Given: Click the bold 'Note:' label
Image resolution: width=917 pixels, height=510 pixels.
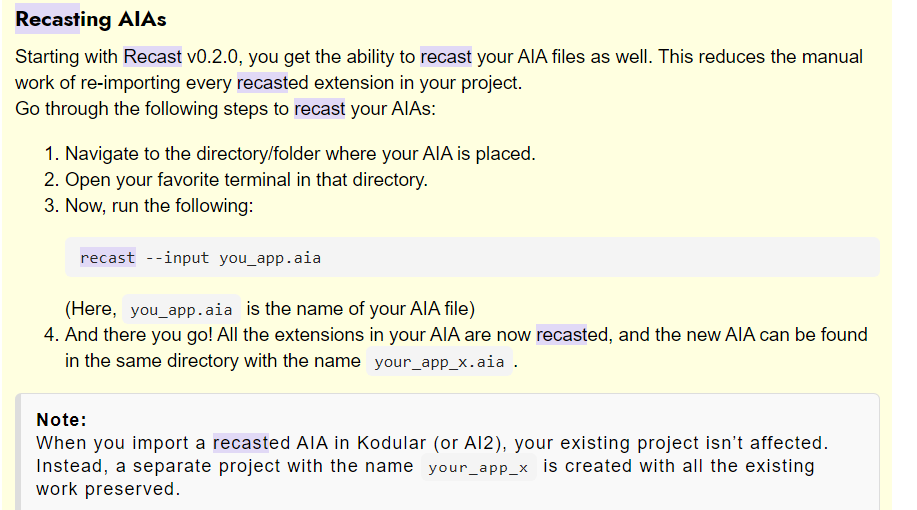Looking at the screenshot, I should 61,420.
